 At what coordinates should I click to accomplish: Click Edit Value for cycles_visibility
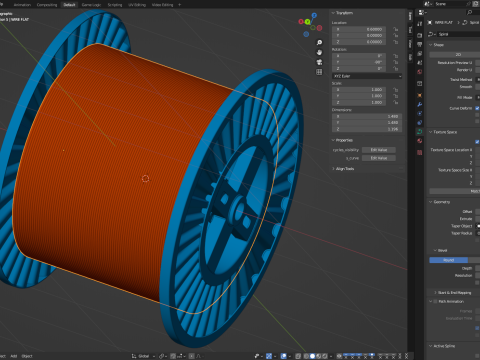(x=379, y=150)
